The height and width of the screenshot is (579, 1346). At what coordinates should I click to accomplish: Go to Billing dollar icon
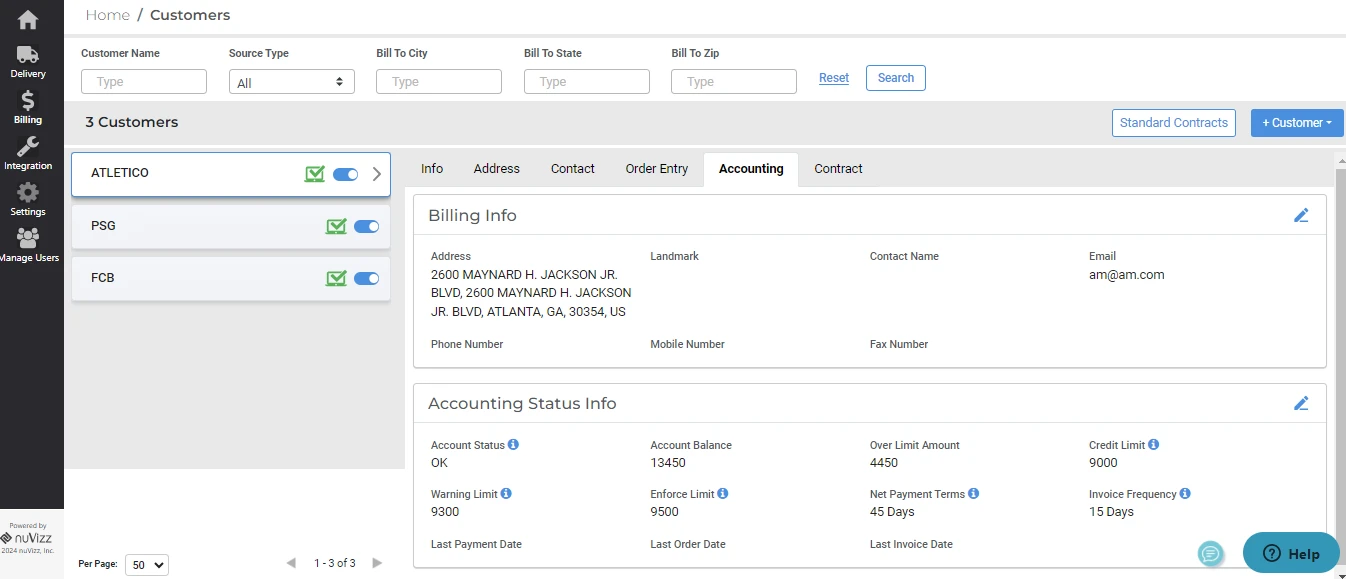(28, 107)
